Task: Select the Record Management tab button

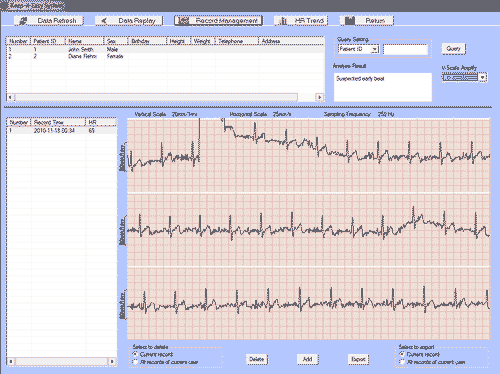Action: coord(218,21)
